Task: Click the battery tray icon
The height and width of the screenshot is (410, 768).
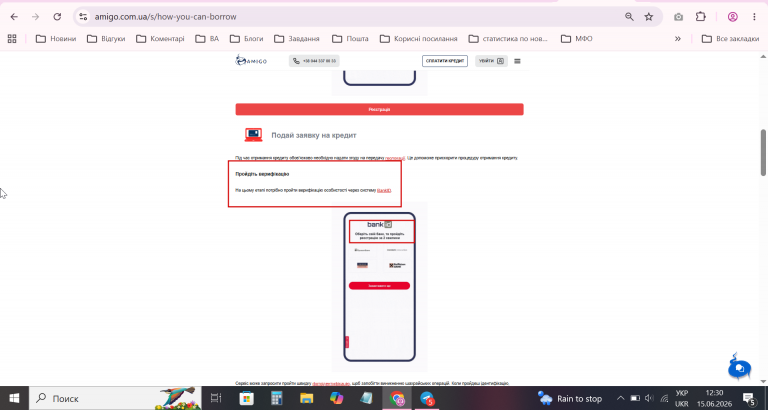Action: 635,398
